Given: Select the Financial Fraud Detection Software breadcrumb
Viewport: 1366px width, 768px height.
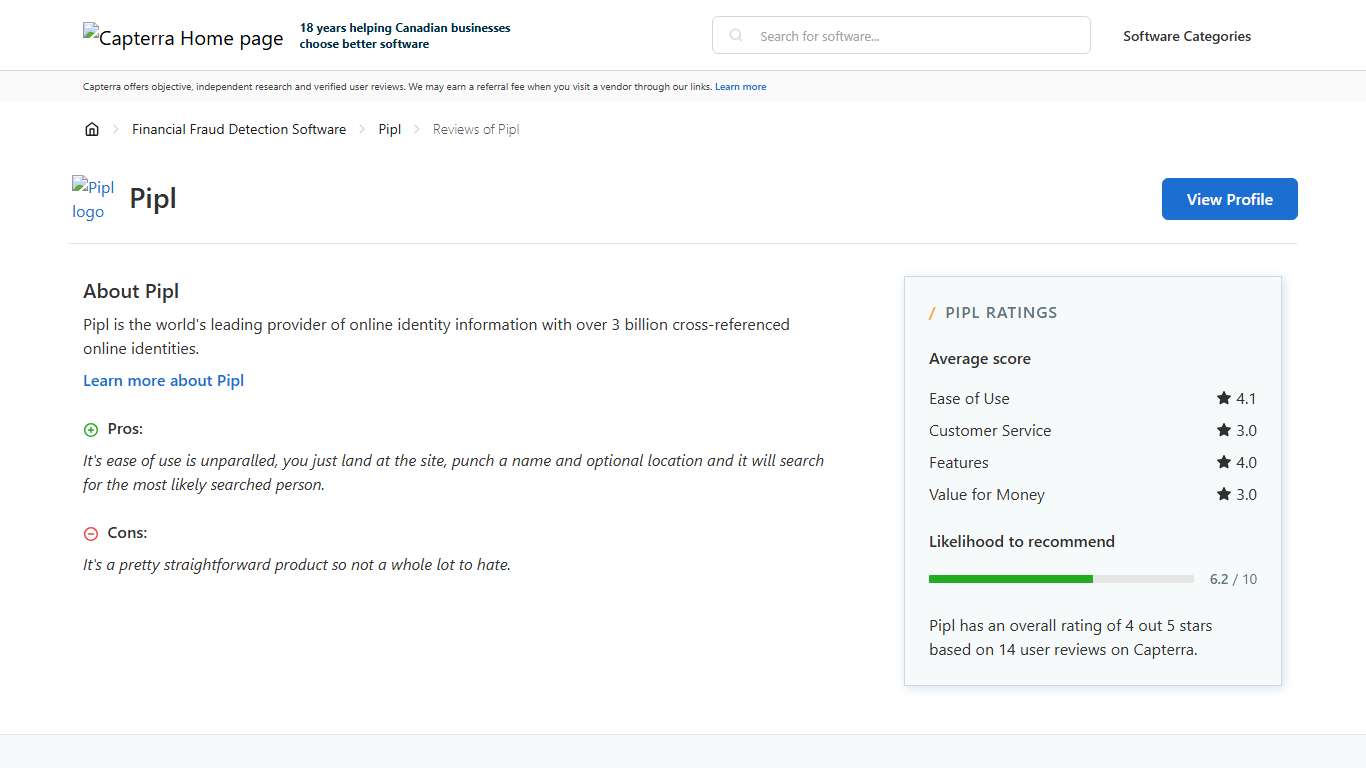Looking at the screenshot, I should click(239, 129).
